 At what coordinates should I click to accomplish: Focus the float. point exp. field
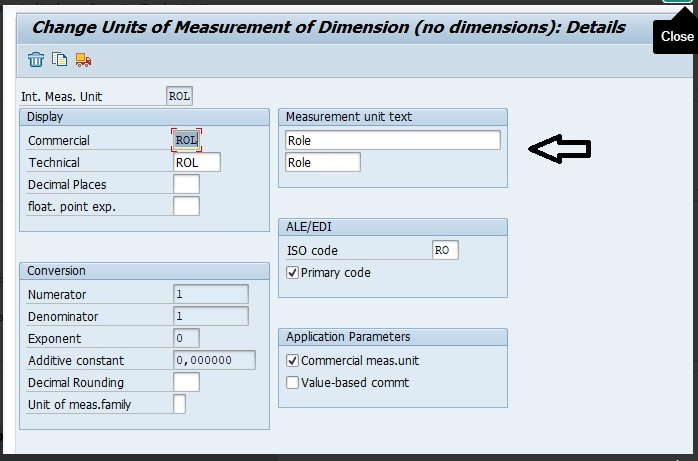(186, 206)
